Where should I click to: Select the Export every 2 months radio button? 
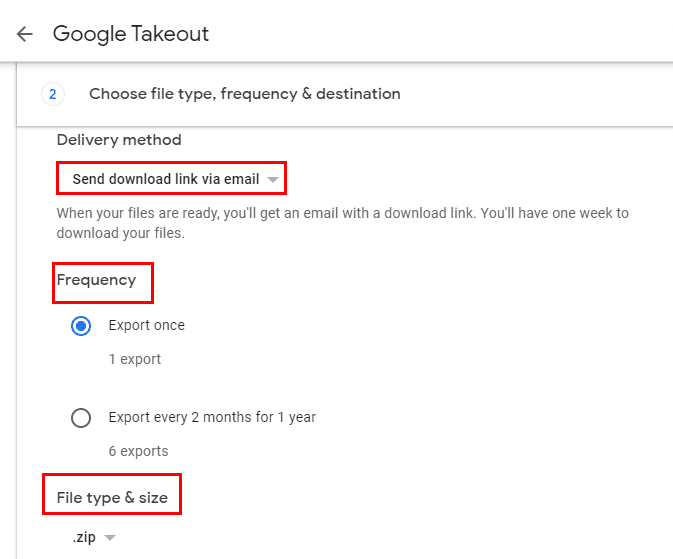click(x=82, y=418)
